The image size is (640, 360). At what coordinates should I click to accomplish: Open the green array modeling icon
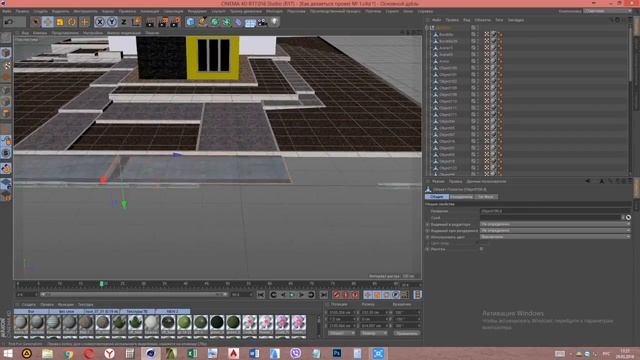(x=226, y=22)
